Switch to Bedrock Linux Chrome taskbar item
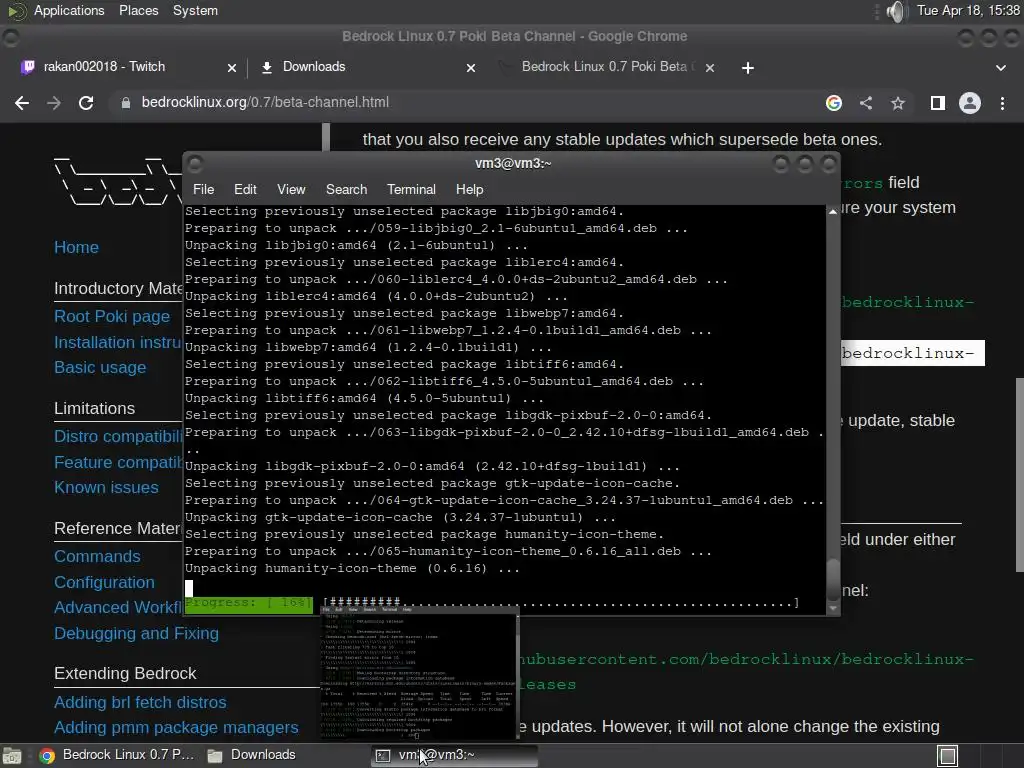The width and height of the screenshot is (1024, 768). 116,756
